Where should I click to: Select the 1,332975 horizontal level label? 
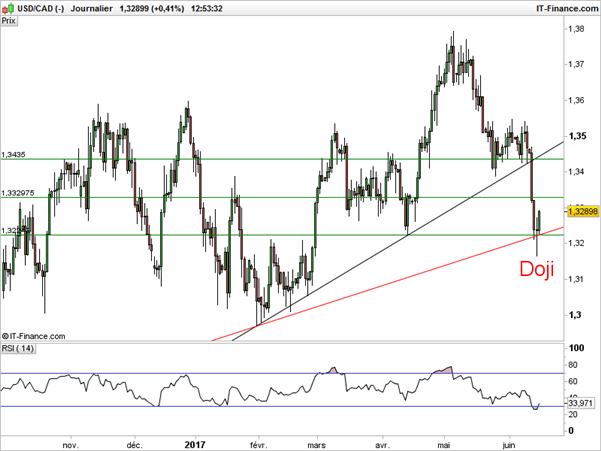point(18,193)
